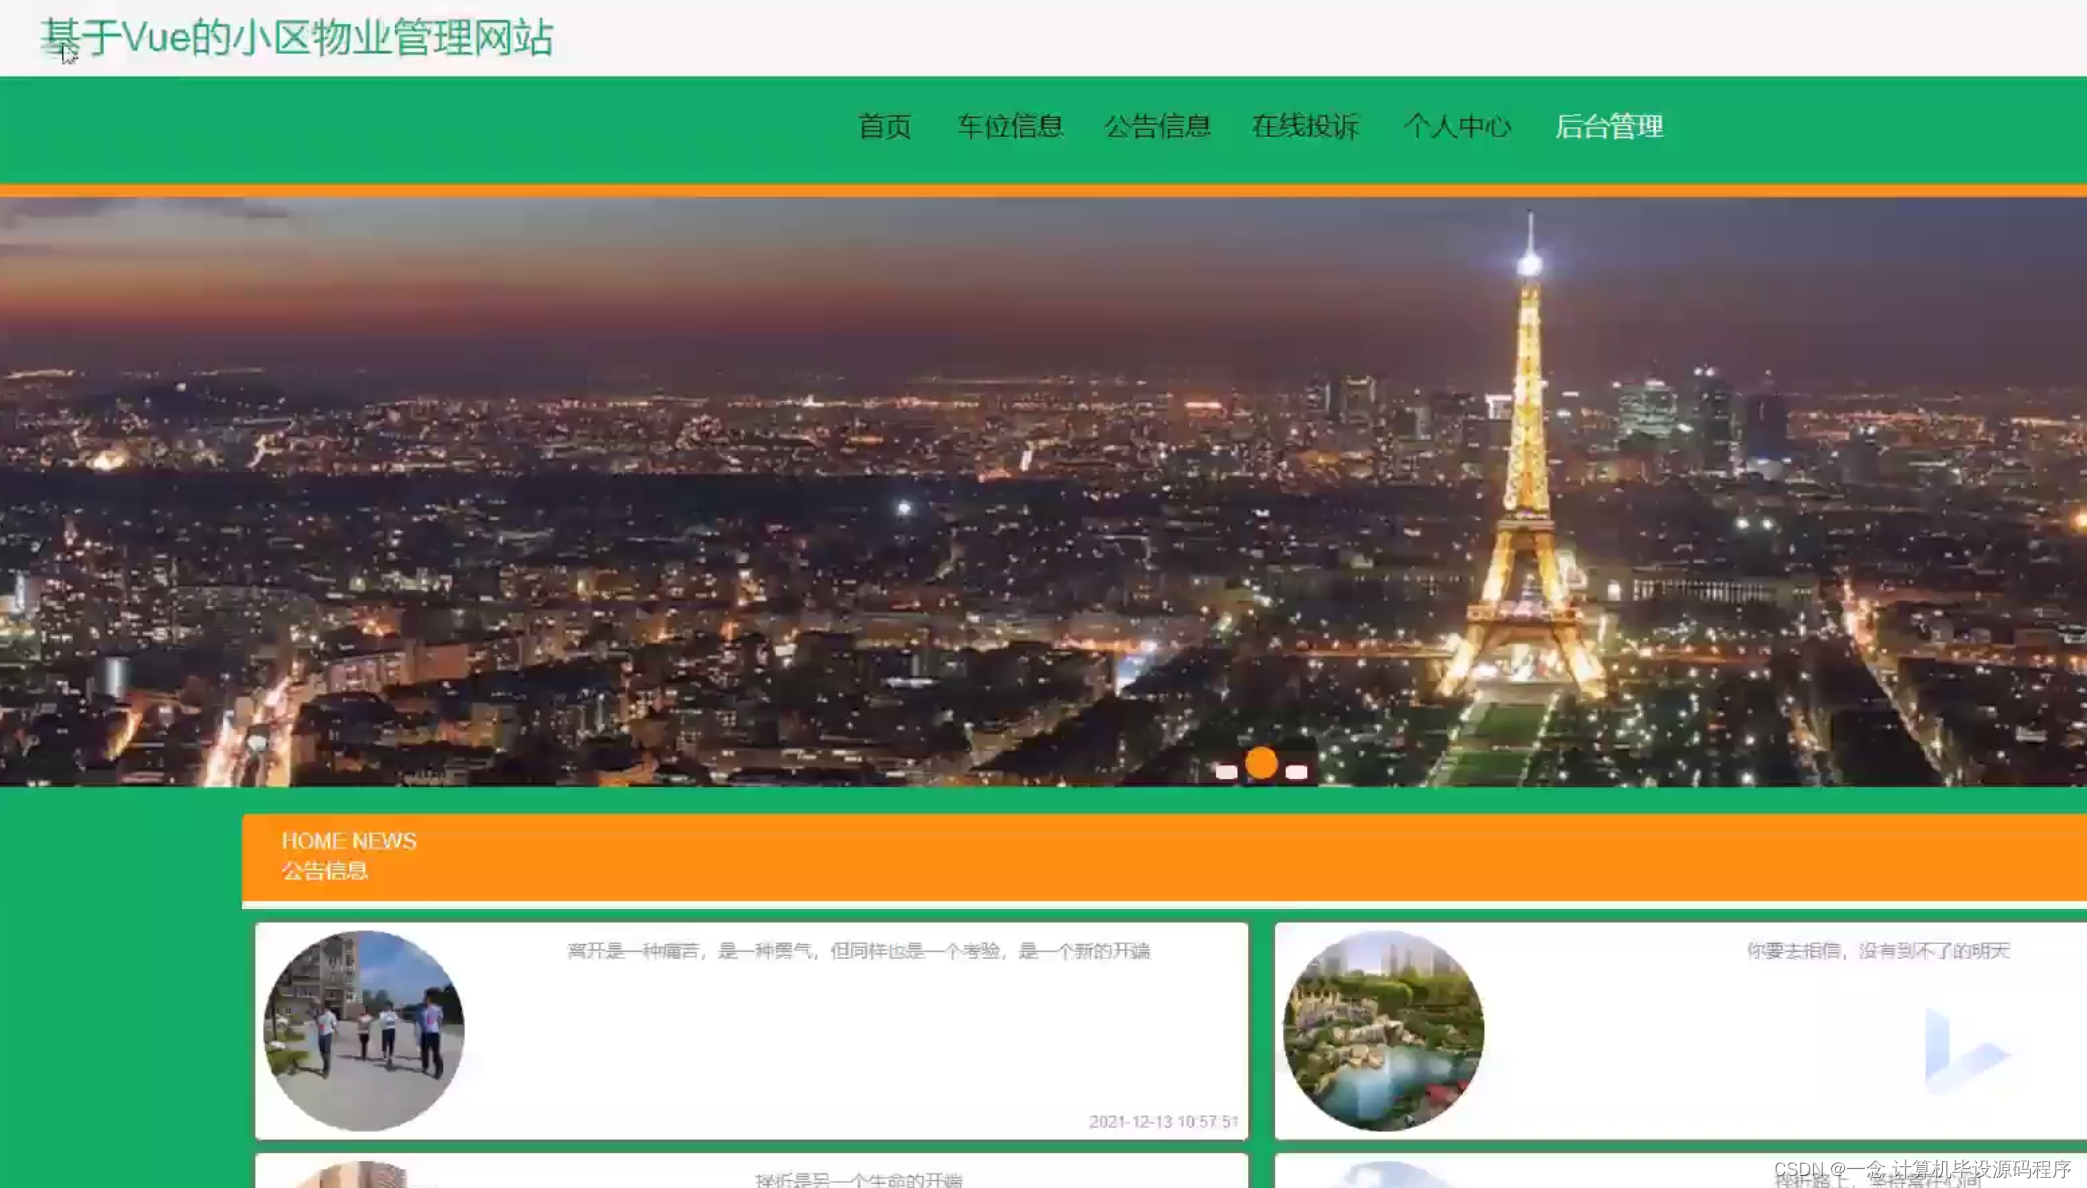Open the 车位信息 page
Image resolution: width=2087 pixels, height=1188 pixels.
click(x=1009, y=127)
